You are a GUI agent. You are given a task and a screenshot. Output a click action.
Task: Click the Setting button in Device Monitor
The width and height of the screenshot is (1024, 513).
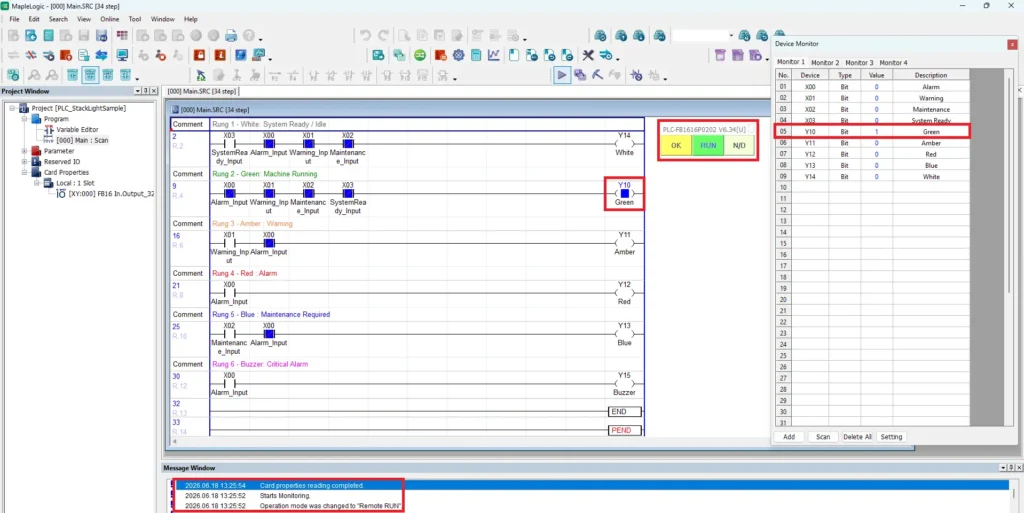pos(891,437)
